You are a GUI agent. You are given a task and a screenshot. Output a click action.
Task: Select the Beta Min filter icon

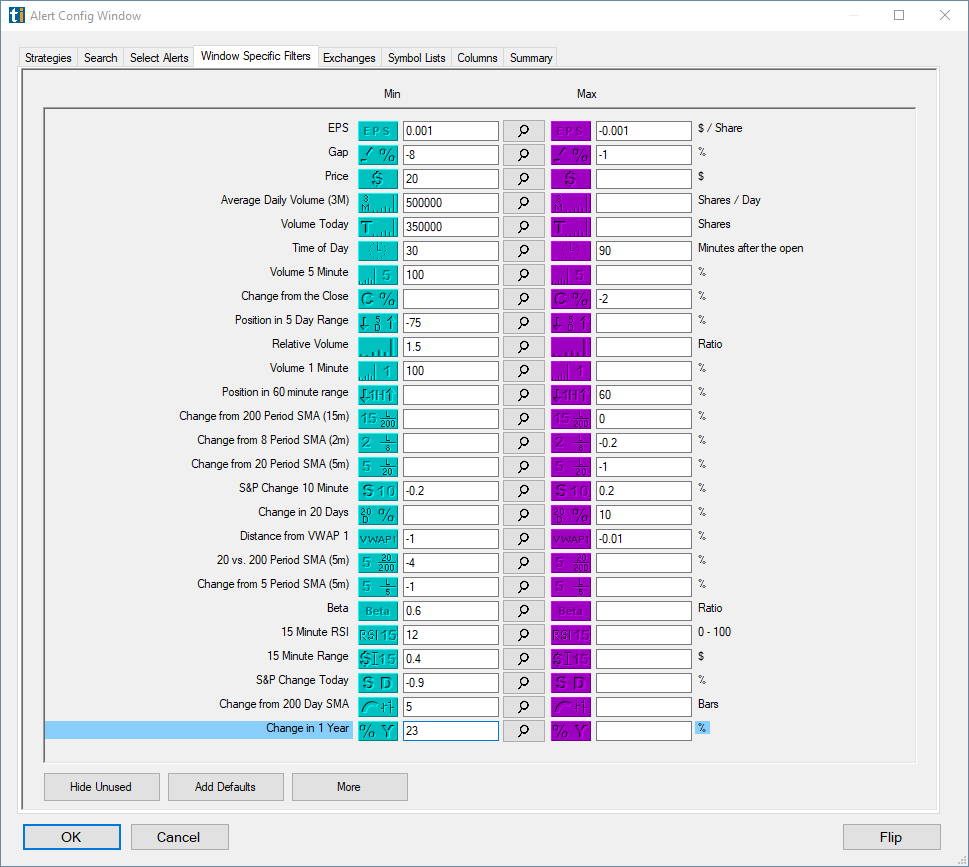click(377, 610)
